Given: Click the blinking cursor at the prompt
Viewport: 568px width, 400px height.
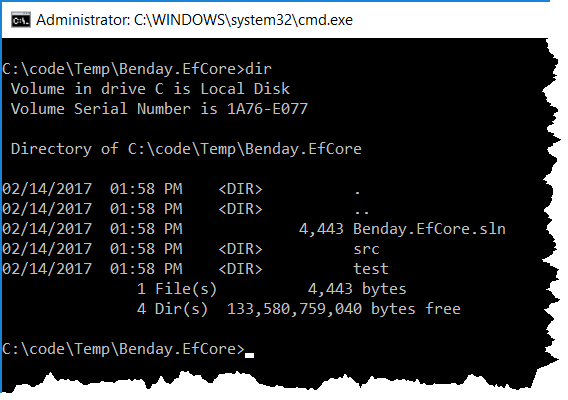Looking at the screenshot, I should (x=249, y=355).
